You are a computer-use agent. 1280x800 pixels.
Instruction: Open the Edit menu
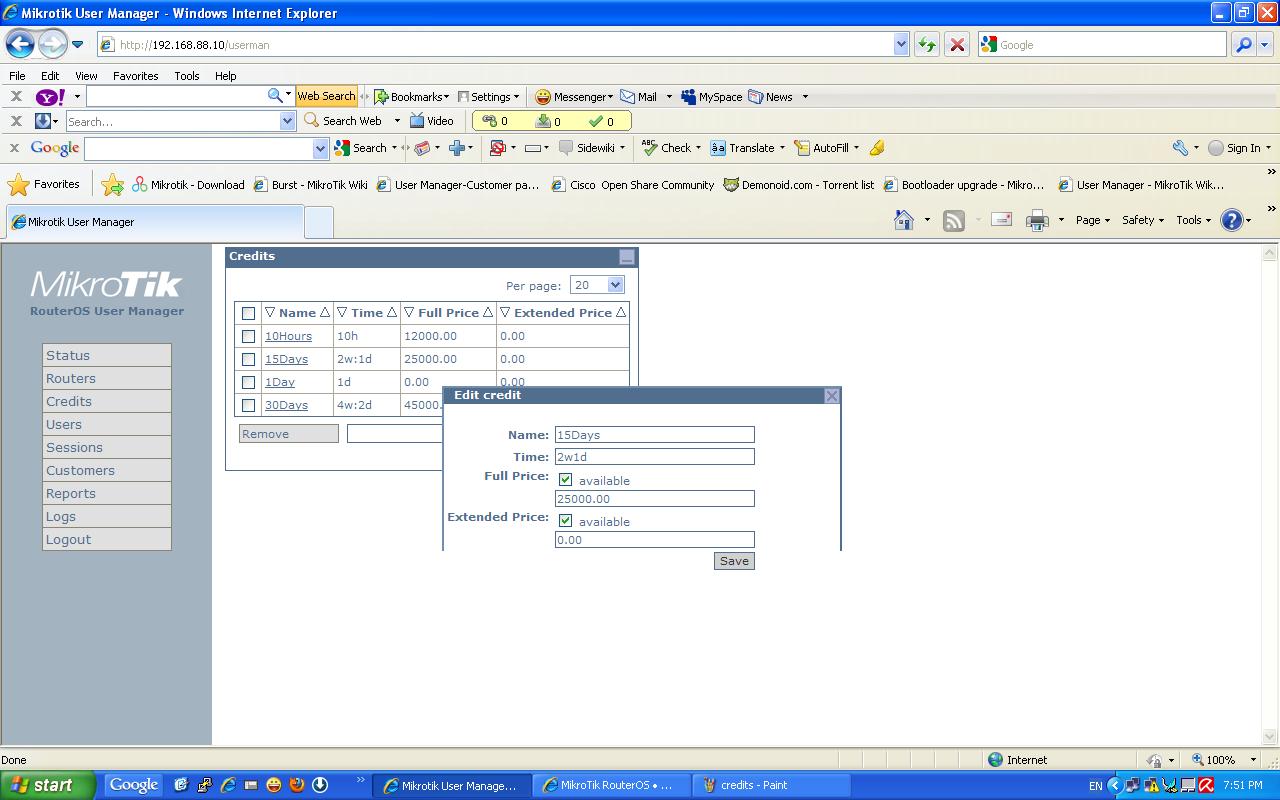pyautogui.click(x=50, y=76)
